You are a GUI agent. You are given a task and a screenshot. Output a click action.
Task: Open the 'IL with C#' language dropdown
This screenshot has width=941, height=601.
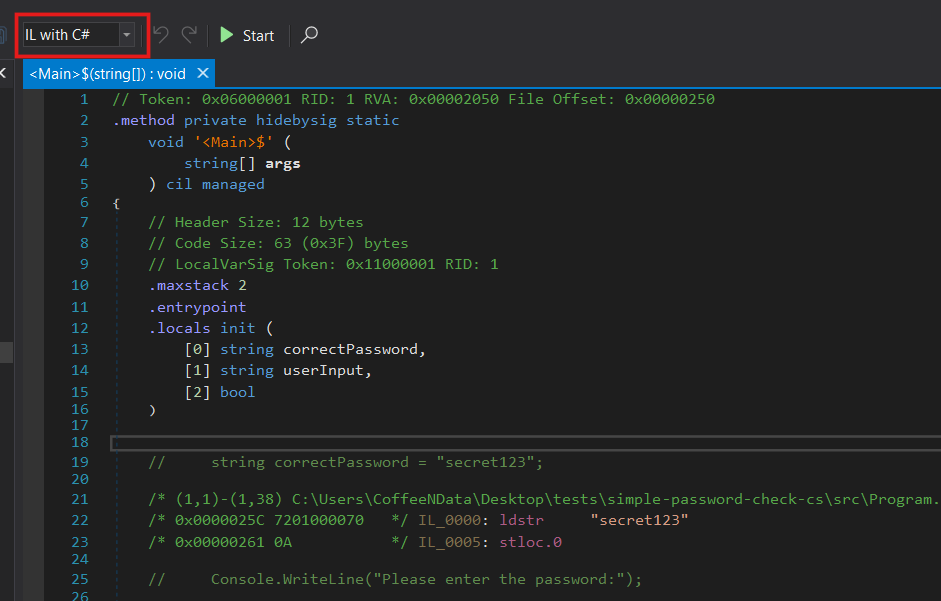pos(79,35)
